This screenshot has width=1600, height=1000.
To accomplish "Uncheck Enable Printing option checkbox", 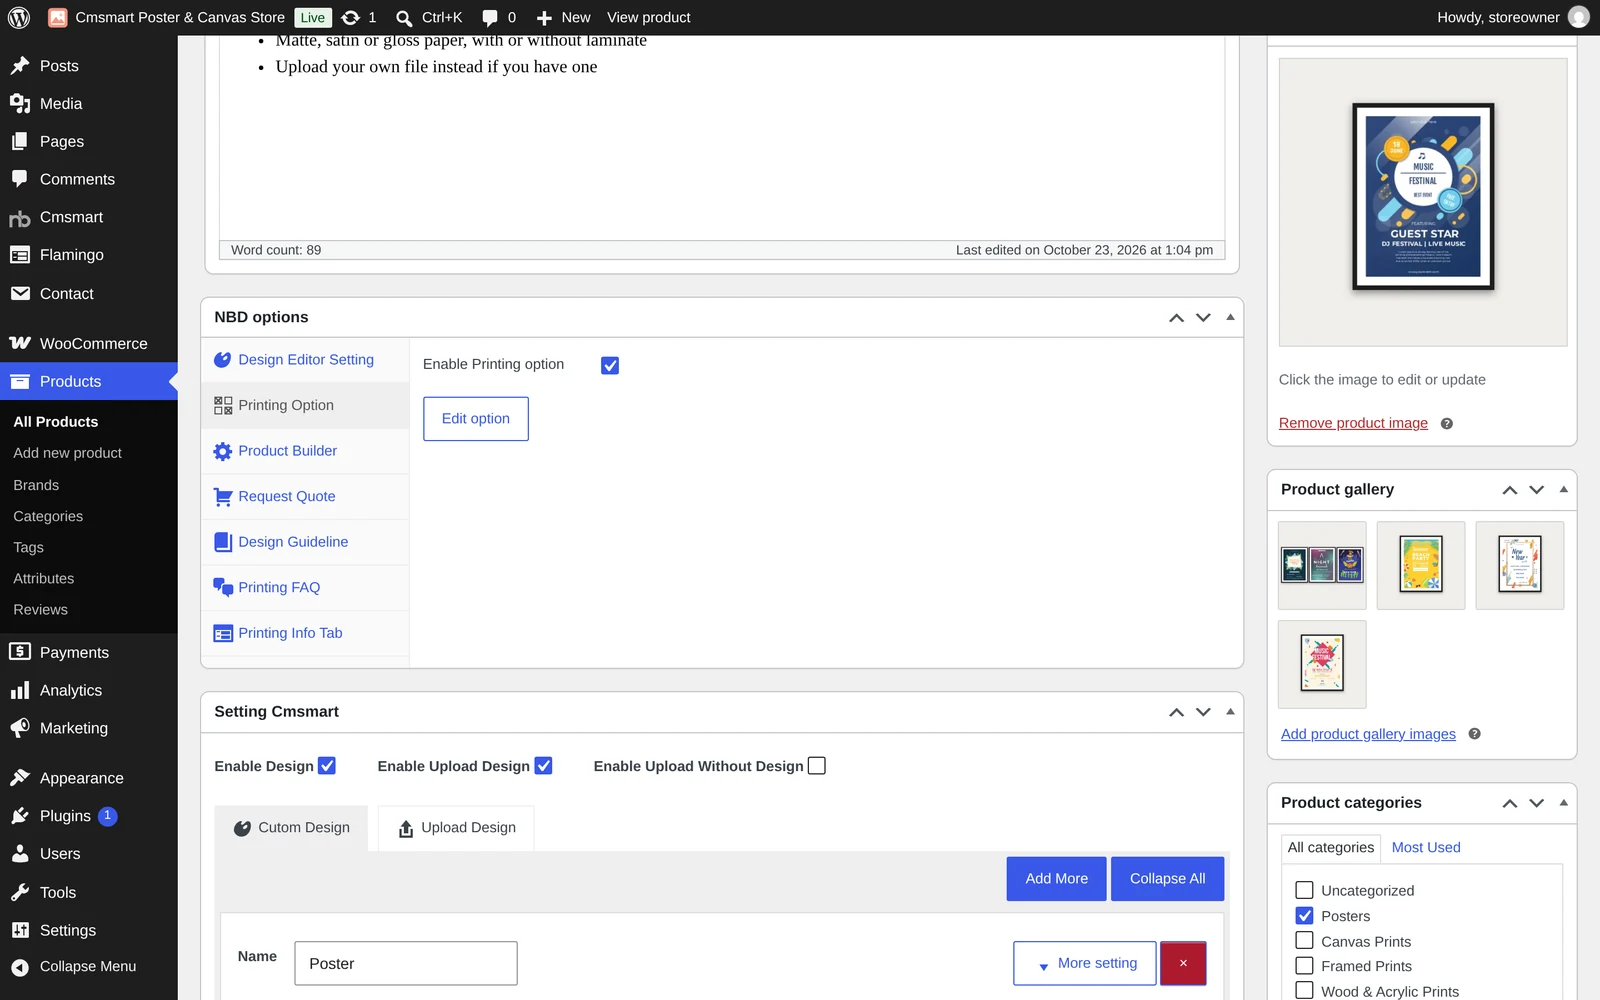I will (610, 366).
